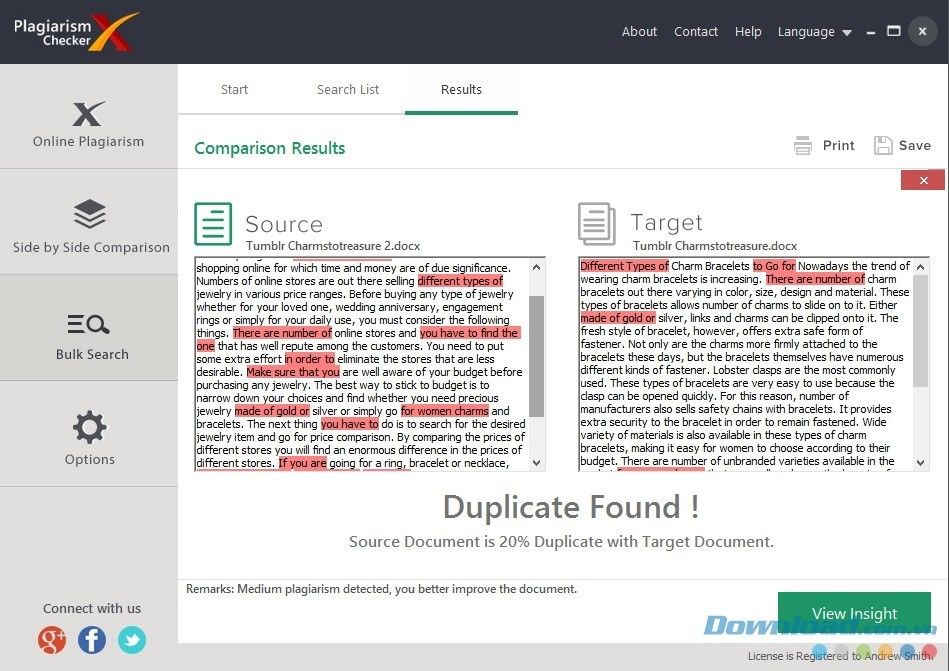Click the license registration text

pos(840,656)
